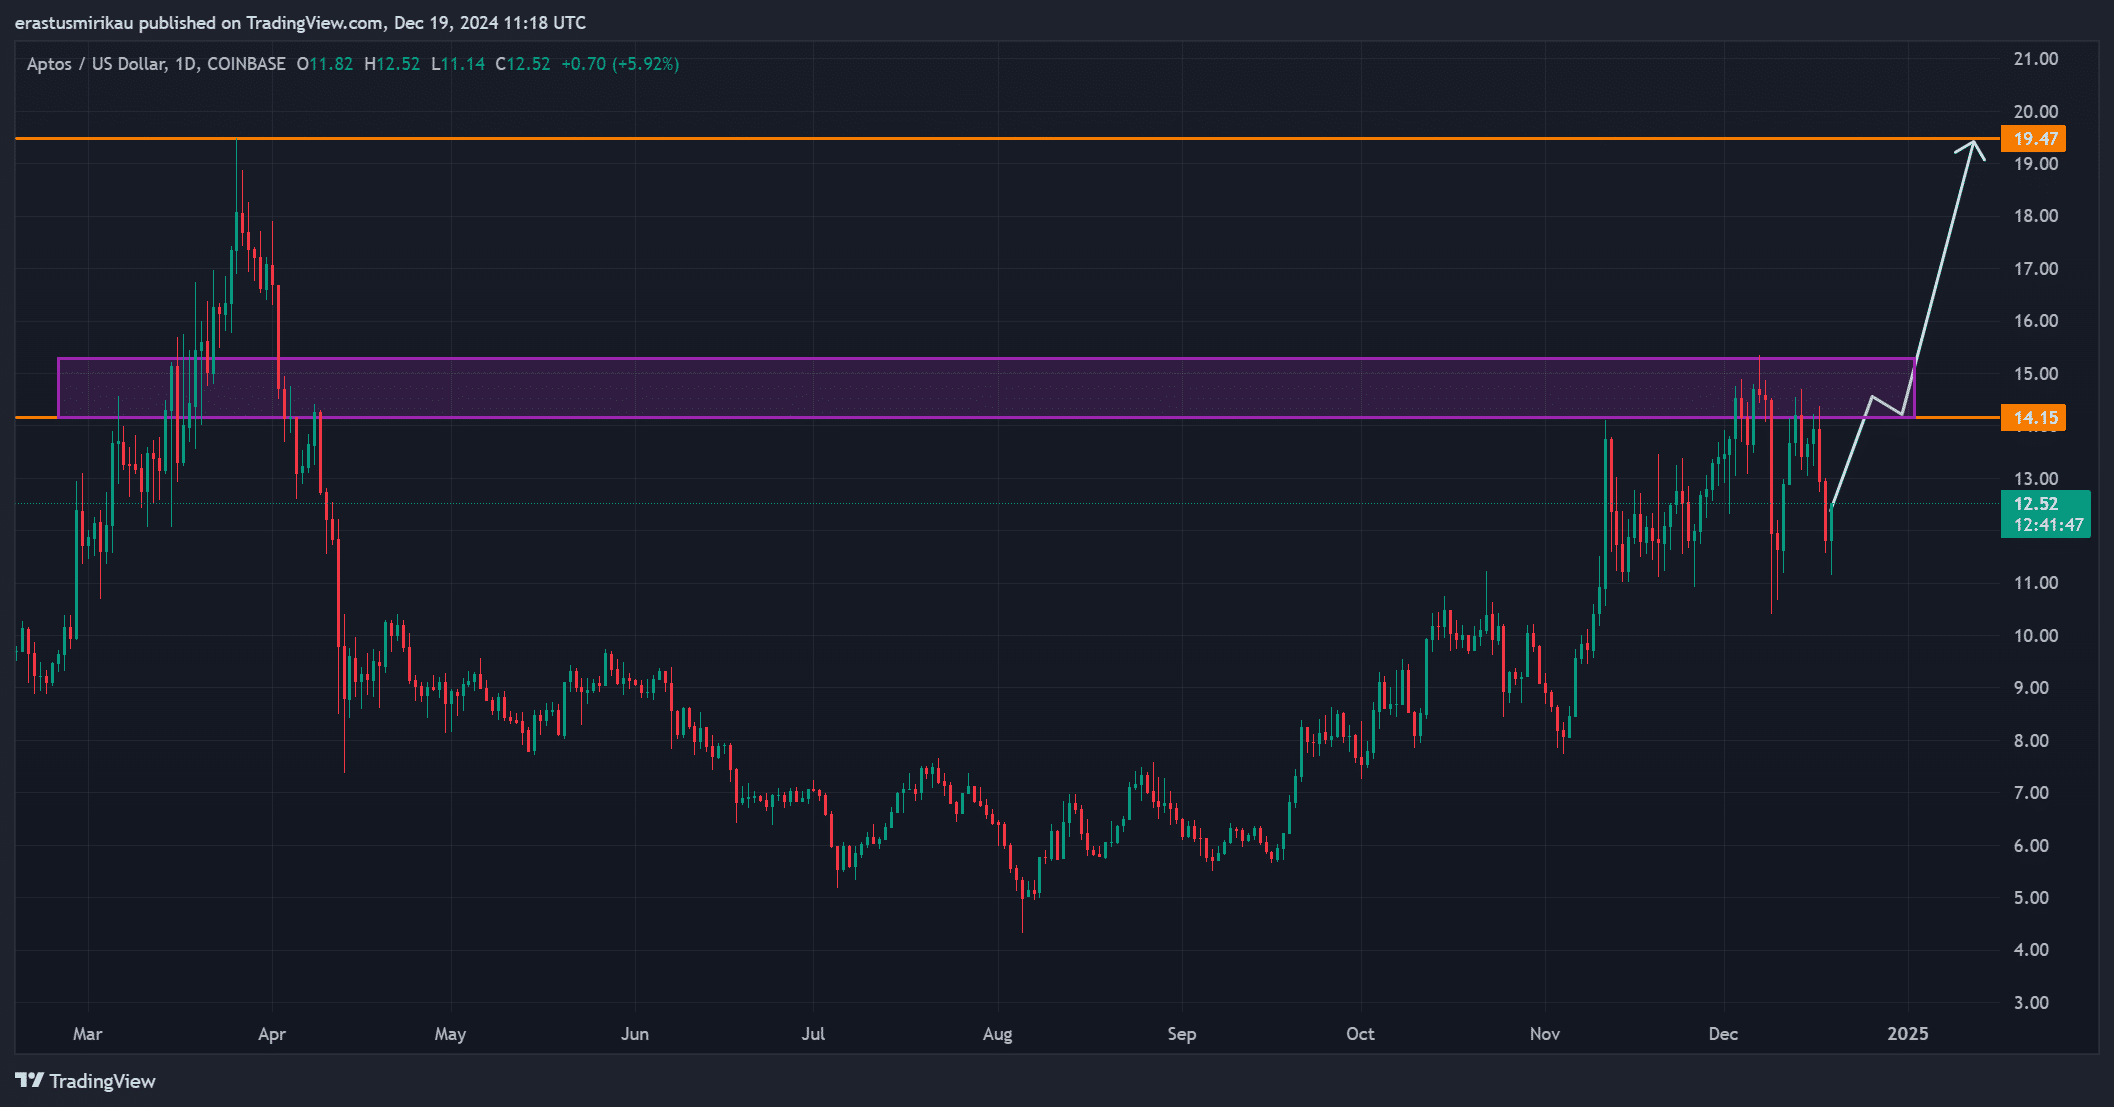Click the high value H12.52

click(392, 64)
